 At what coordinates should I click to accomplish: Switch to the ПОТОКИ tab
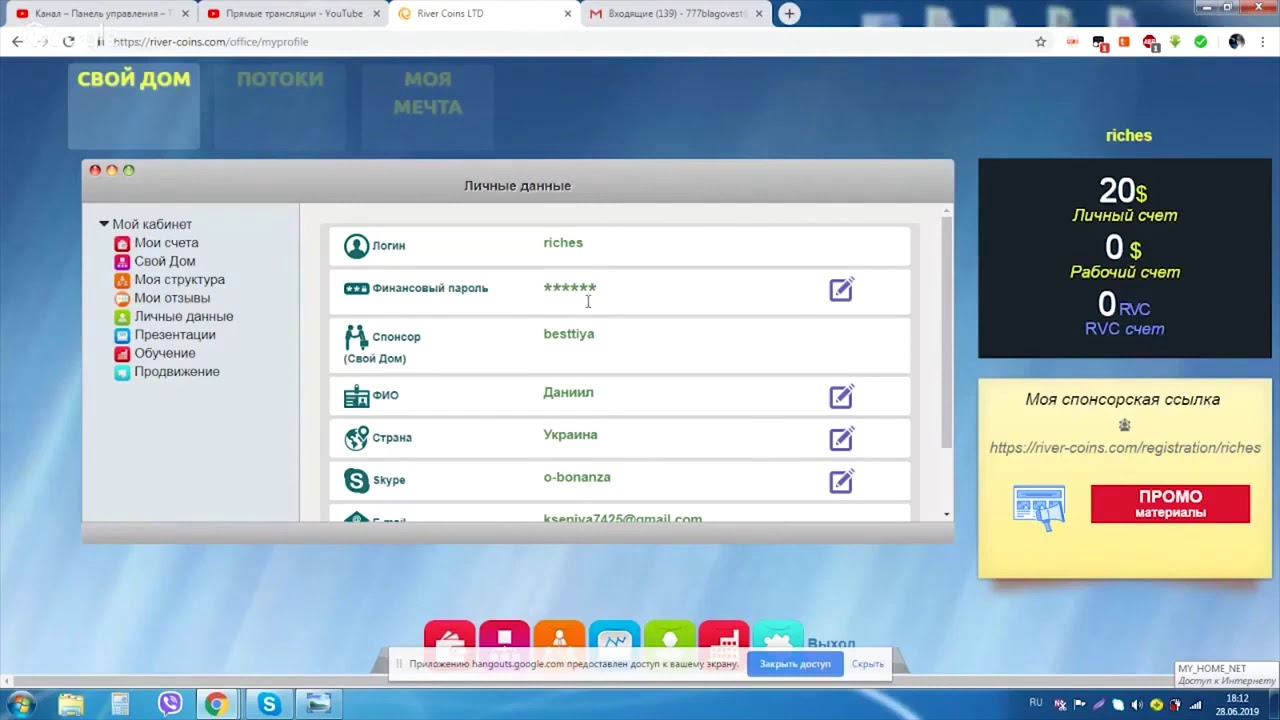(280, 105)
